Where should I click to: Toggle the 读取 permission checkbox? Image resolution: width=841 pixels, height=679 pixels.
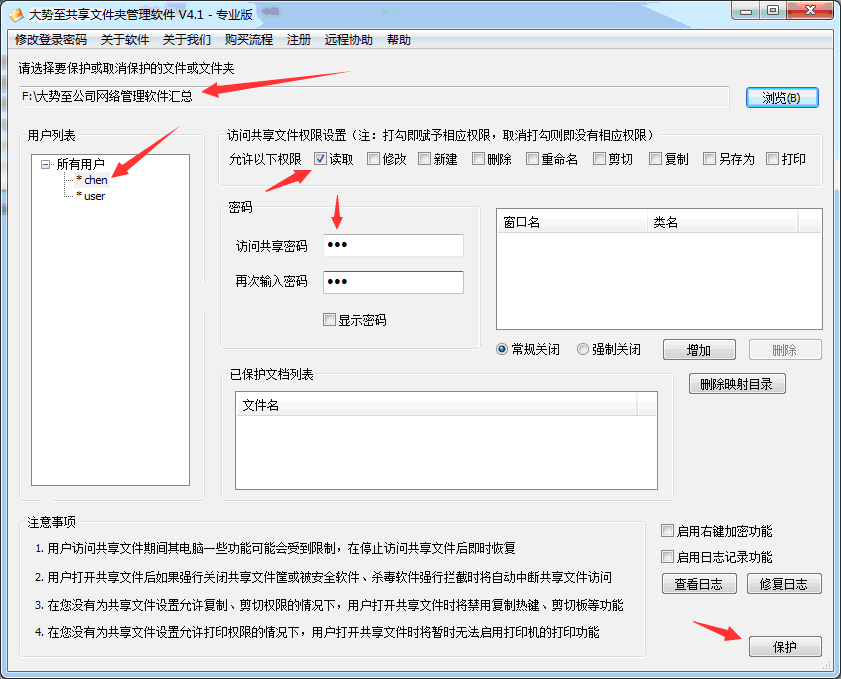(320, 158)
